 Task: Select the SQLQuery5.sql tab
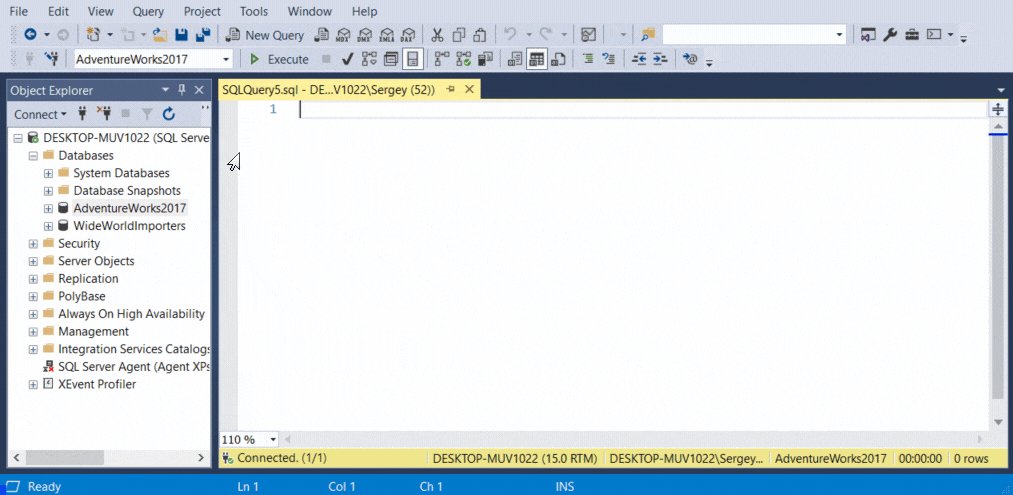point(328,90)
